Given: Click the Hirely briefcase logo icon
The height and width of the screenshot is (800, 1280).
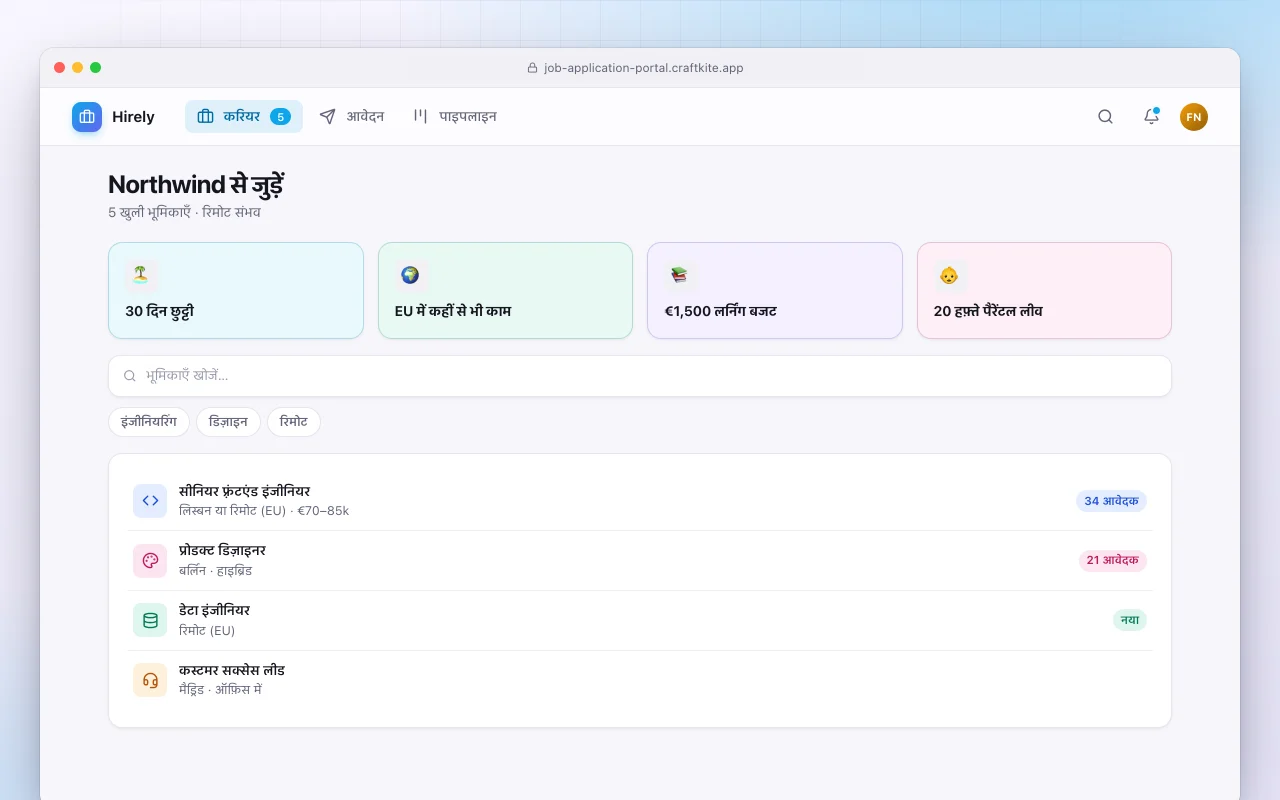Looking at the screenshot, I should [x=87, y=117].
